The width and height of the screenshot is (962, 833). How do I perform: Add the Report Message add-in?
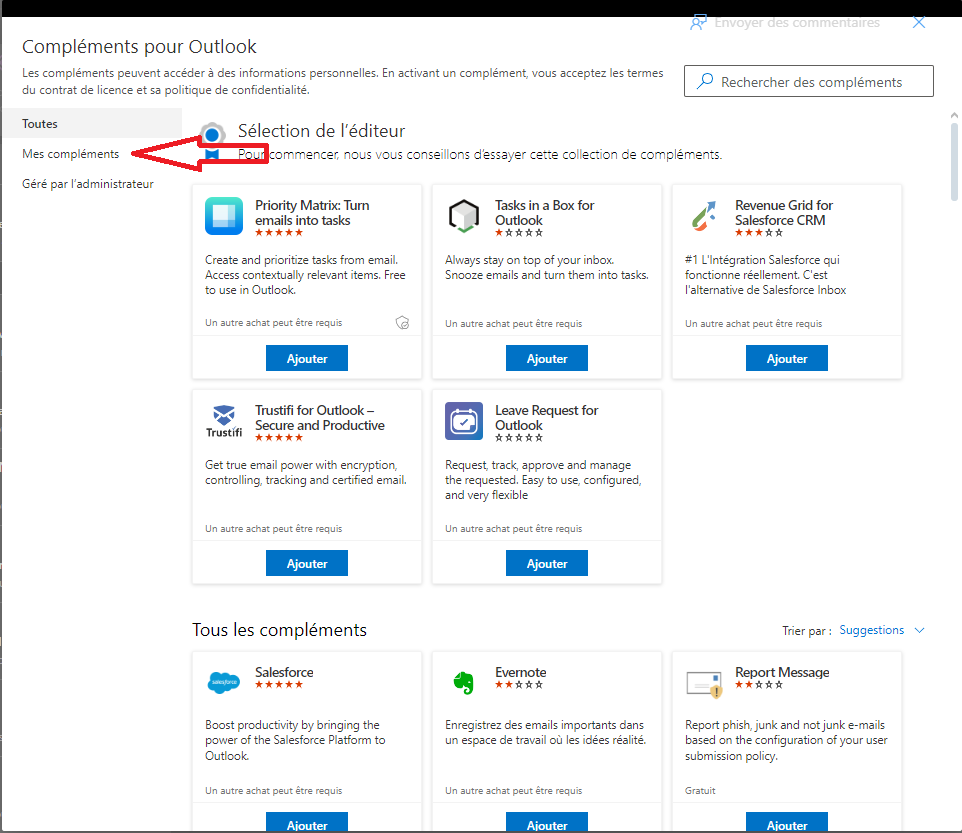(787, 823)
